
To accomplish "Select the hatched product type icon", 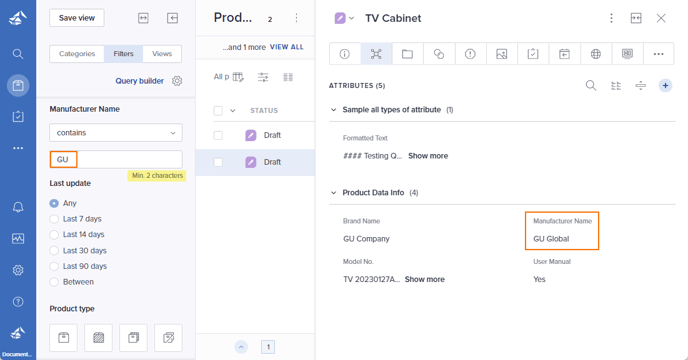I will (x=99, y=338).
